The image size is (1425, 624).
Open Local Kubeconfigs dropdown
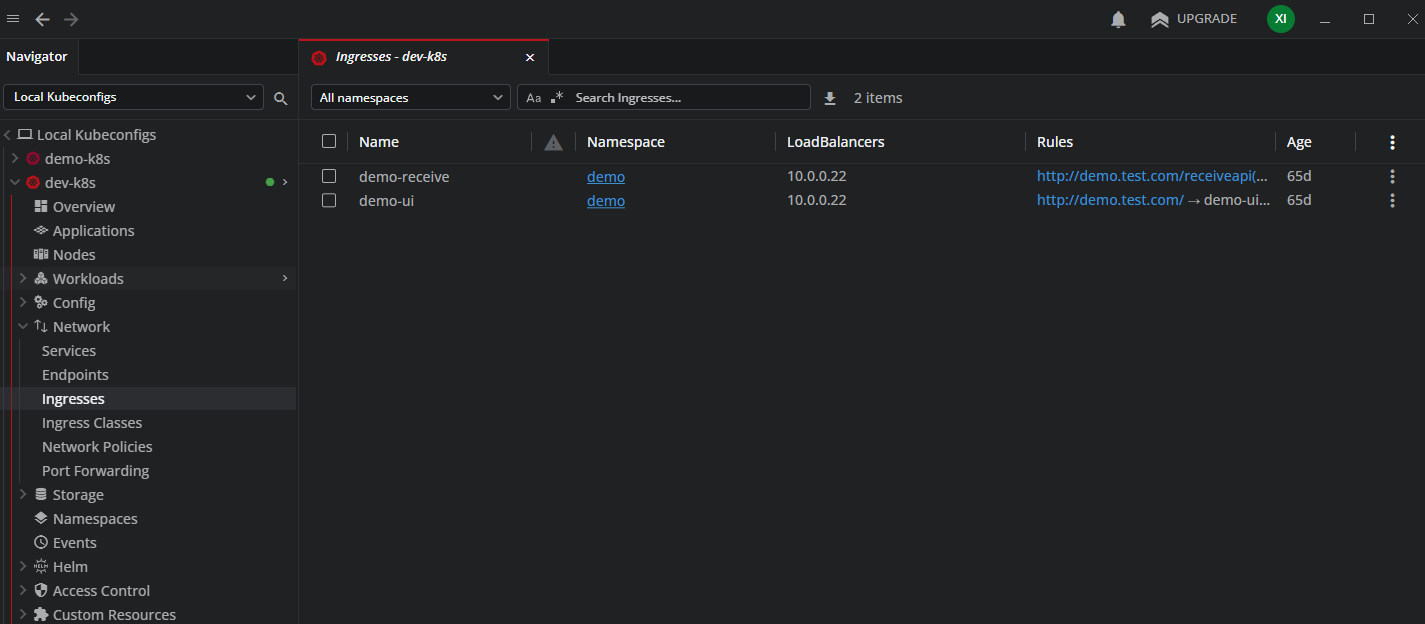tap(135, 97)
